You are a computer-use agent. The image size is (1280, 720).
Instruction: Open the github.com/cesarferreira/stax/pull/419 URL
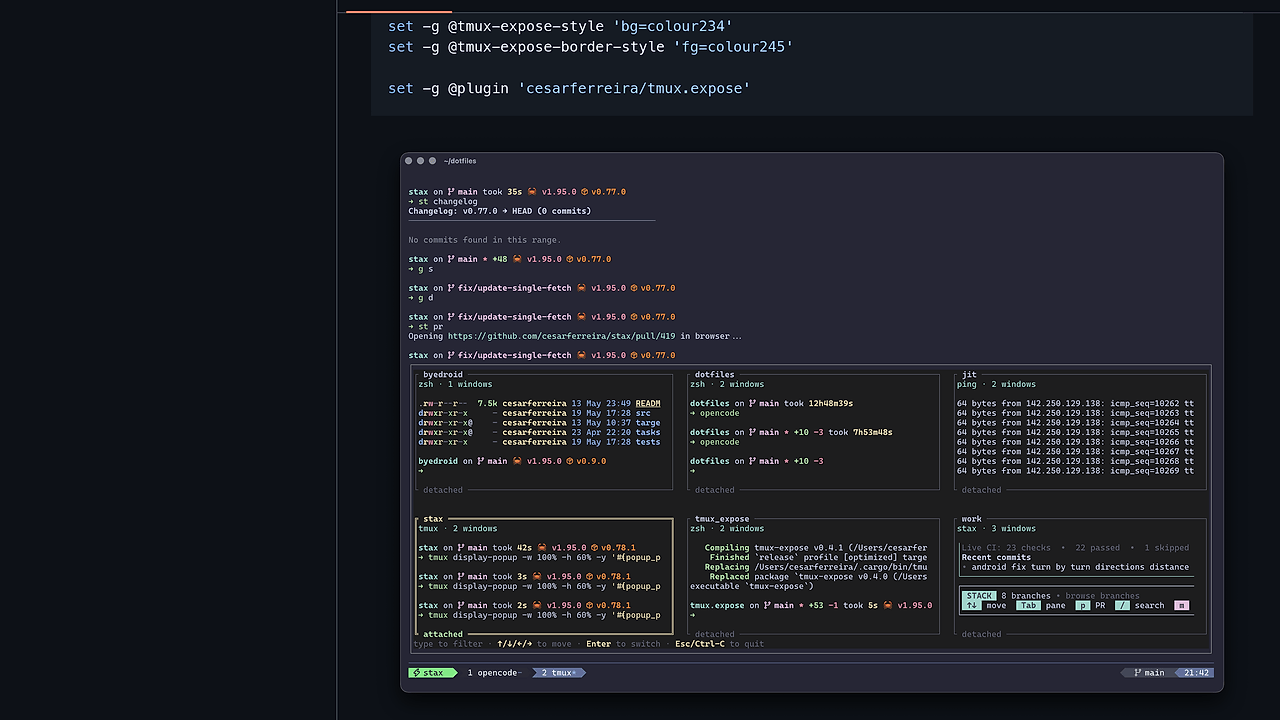562,336
